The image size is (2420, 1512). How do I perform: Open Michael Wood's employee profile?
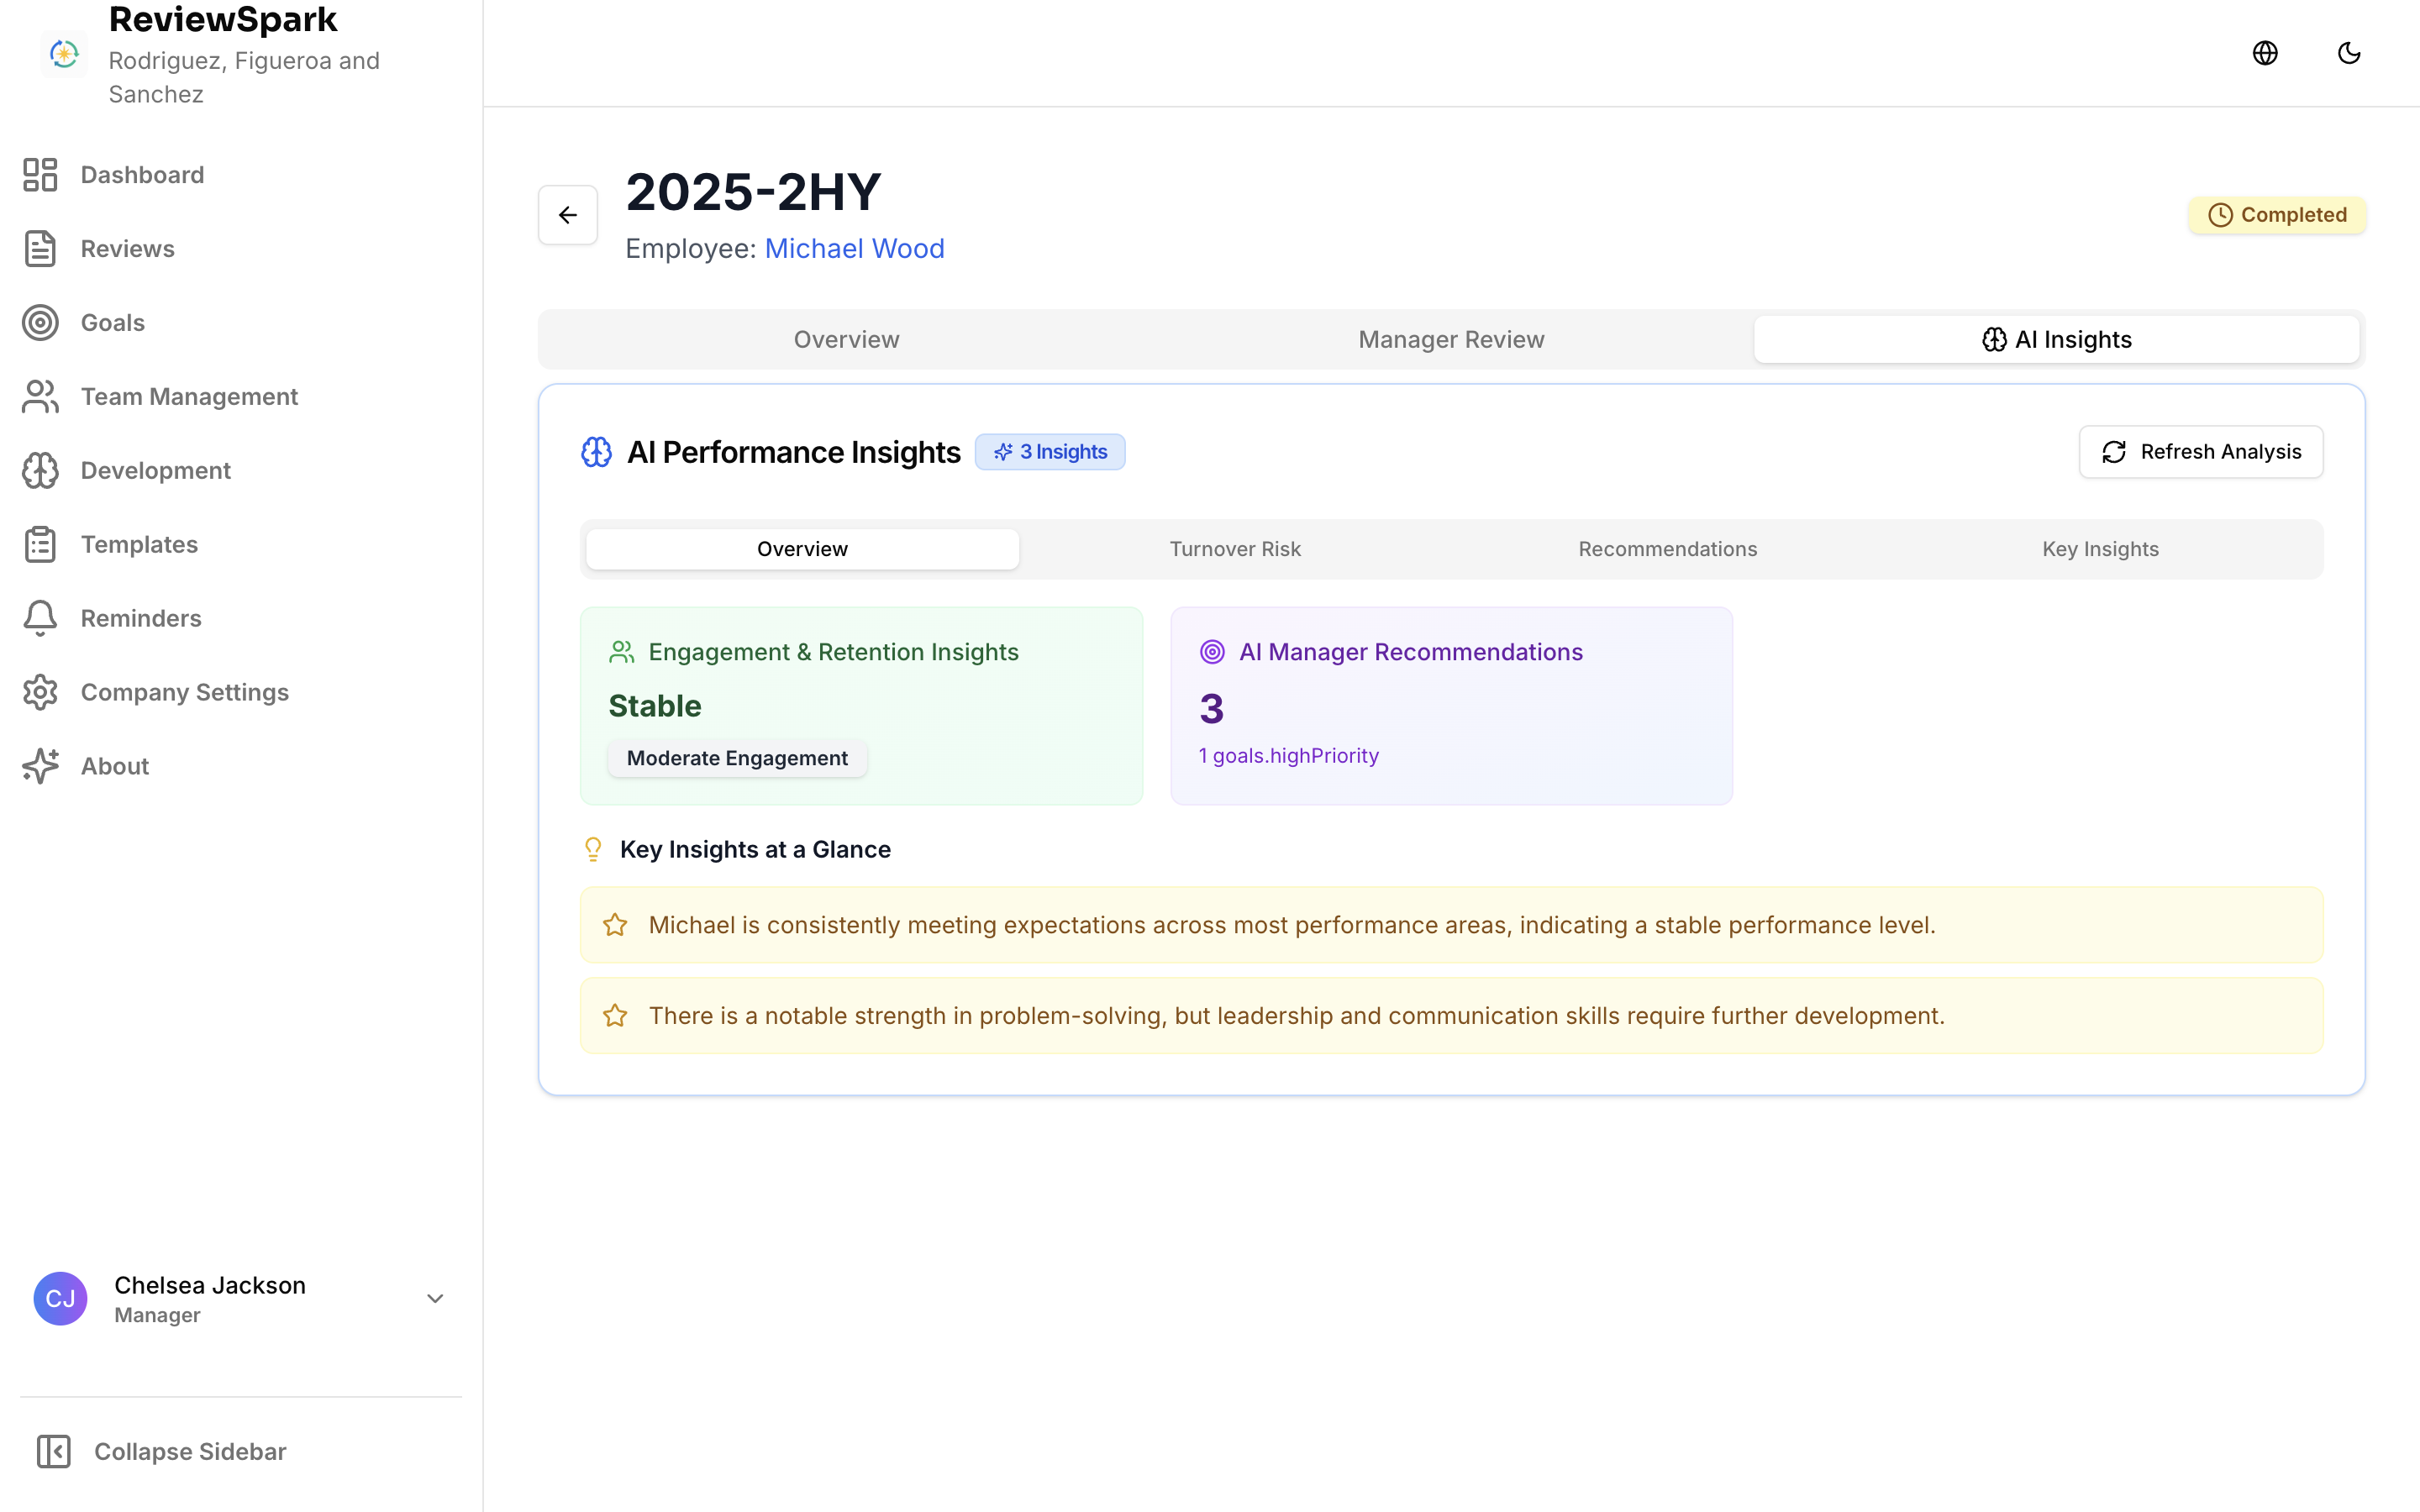pyautogui.click(x=854, y=248)
